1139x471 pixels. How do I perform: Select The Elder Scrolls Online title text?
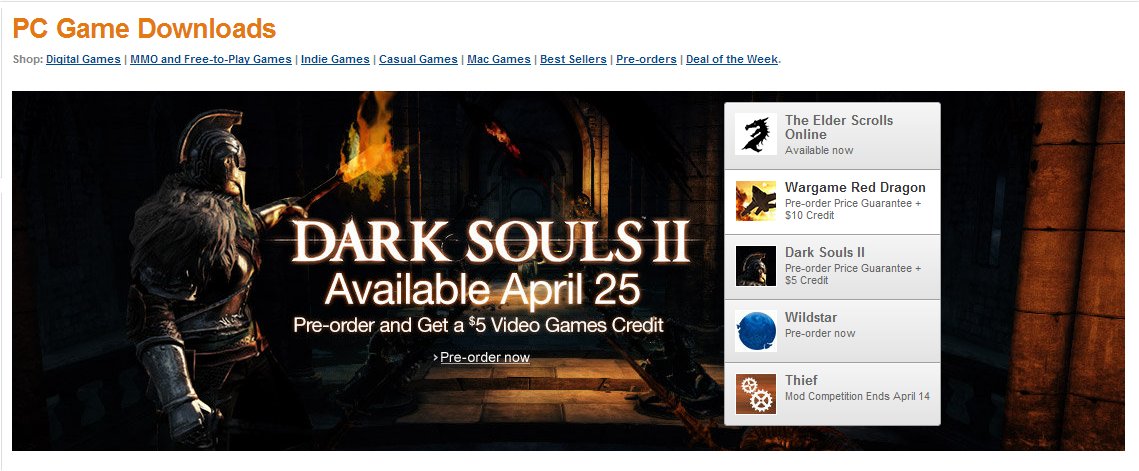(839, 127)
